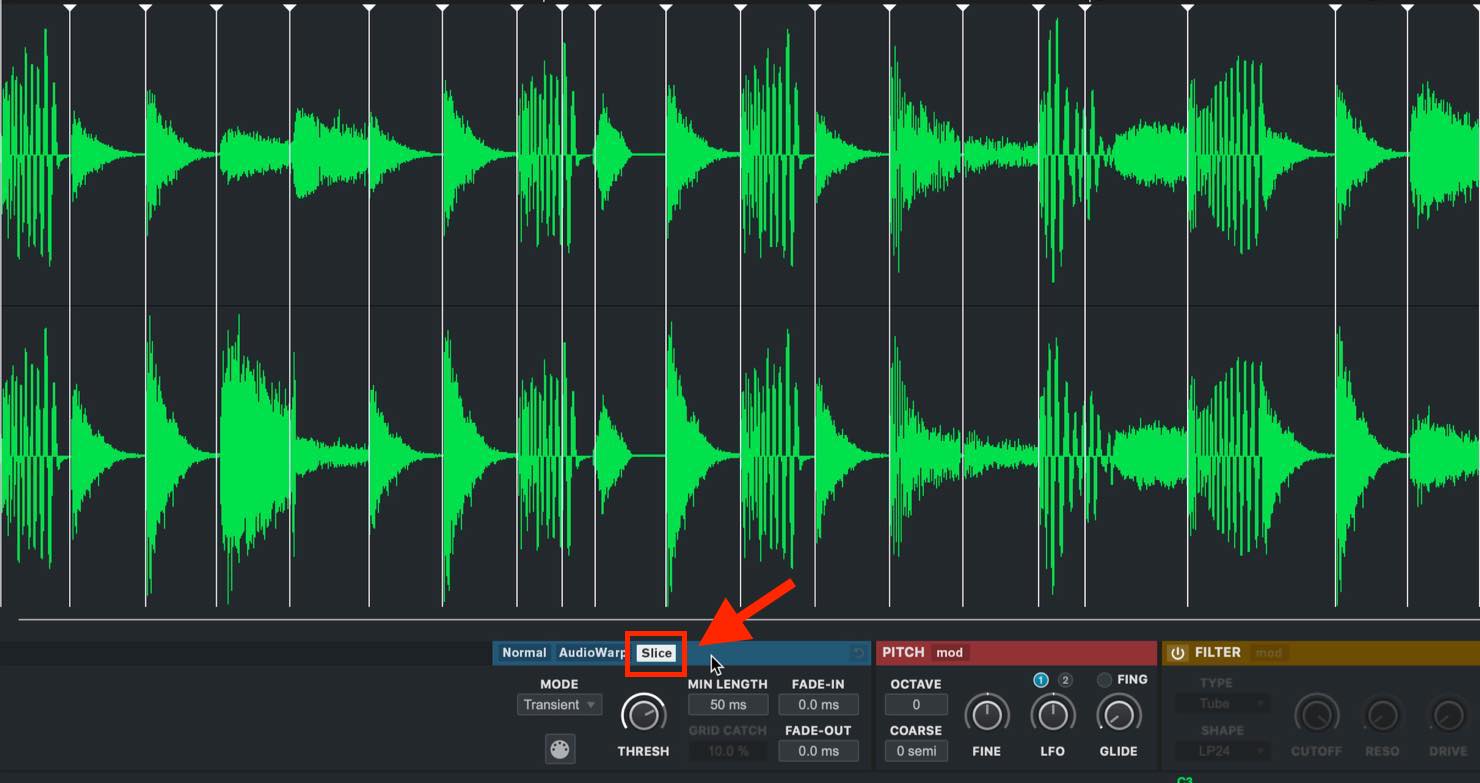Select LFO 1 toggle in Pitch section
The height and width of the screenshot is (783, 1480).
coord(1041,680)
